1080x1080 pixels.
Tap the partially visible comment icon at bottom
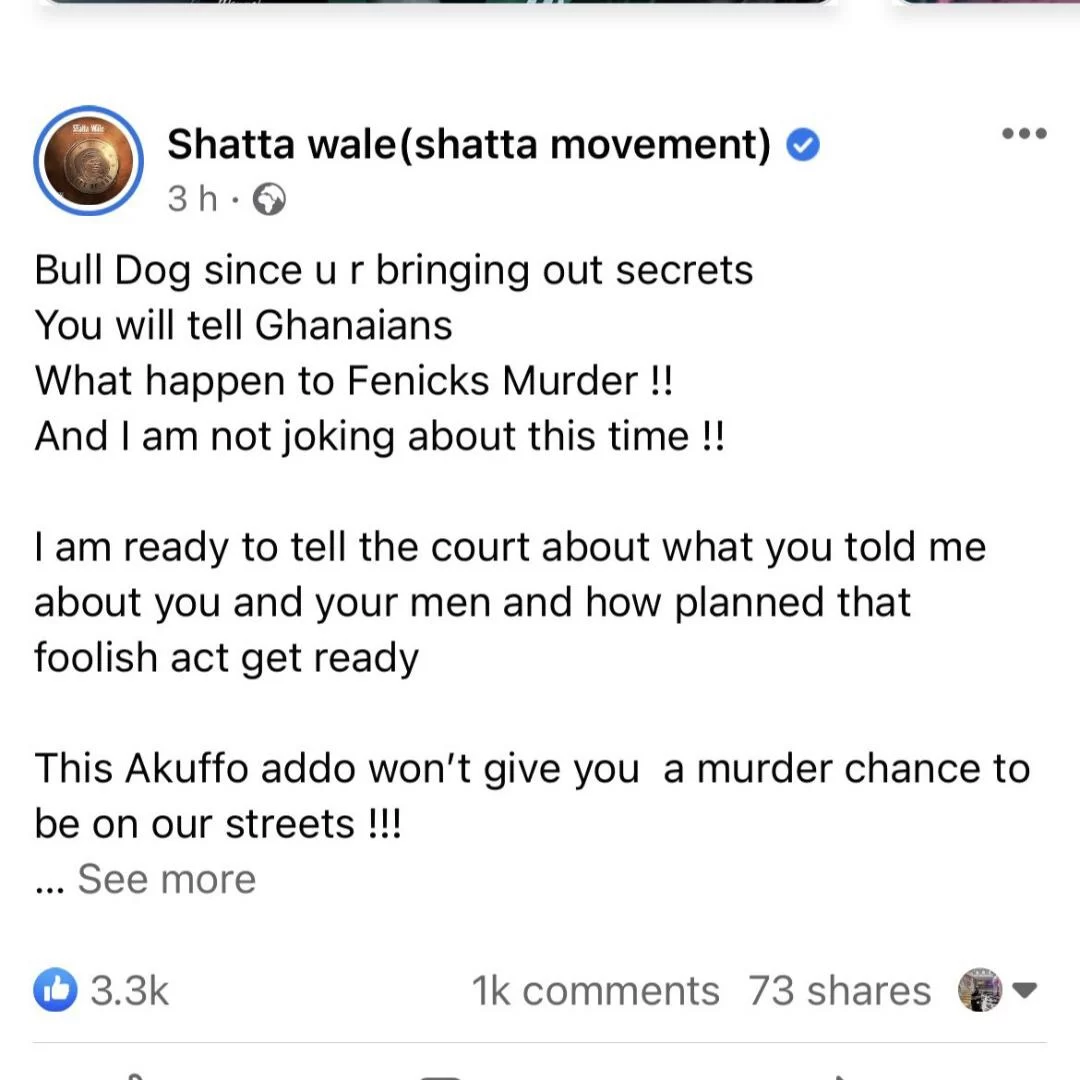(441, 1077)
